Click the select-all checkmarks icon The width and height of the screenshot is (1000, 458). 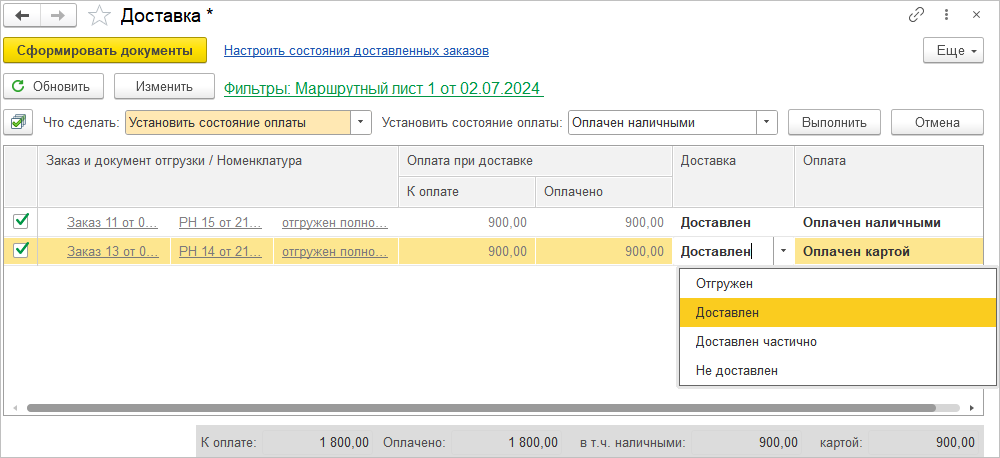pyautogui.click(x=19, y=122)
